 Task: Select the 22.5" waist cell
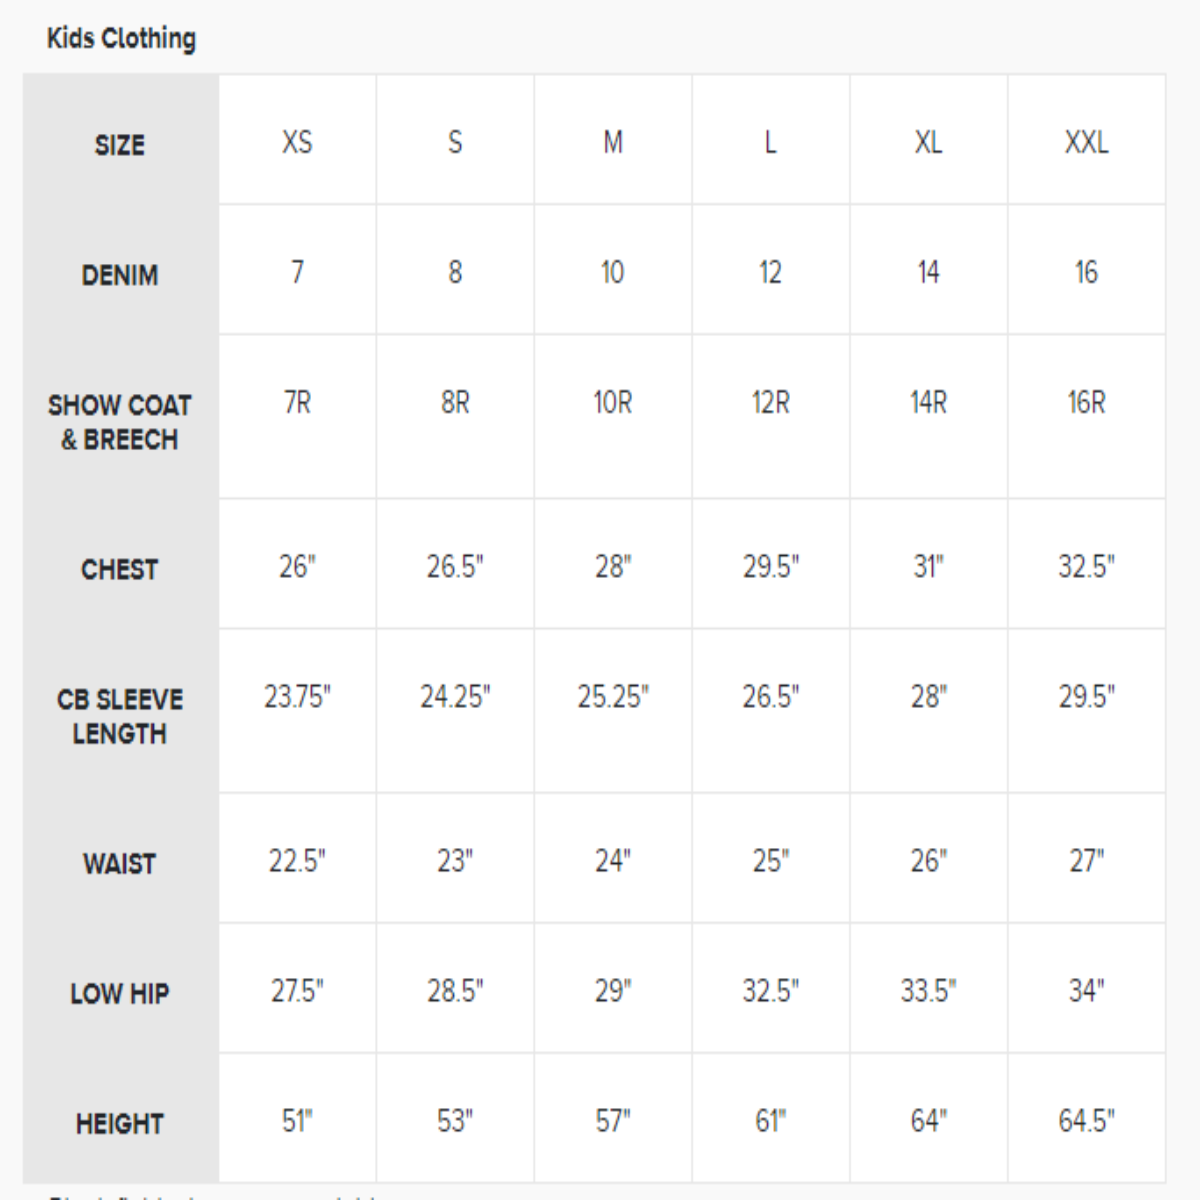pos(297,860)
